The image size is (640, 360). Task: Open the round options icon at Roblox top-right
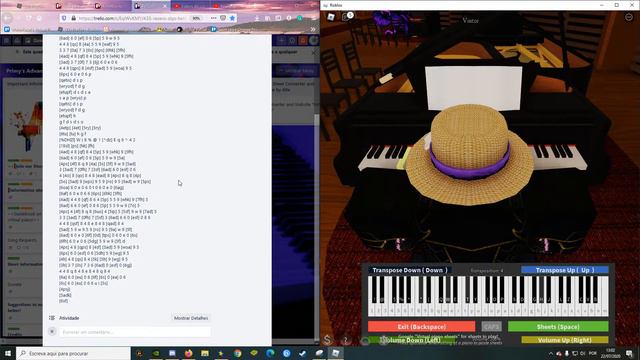point(629,17)
